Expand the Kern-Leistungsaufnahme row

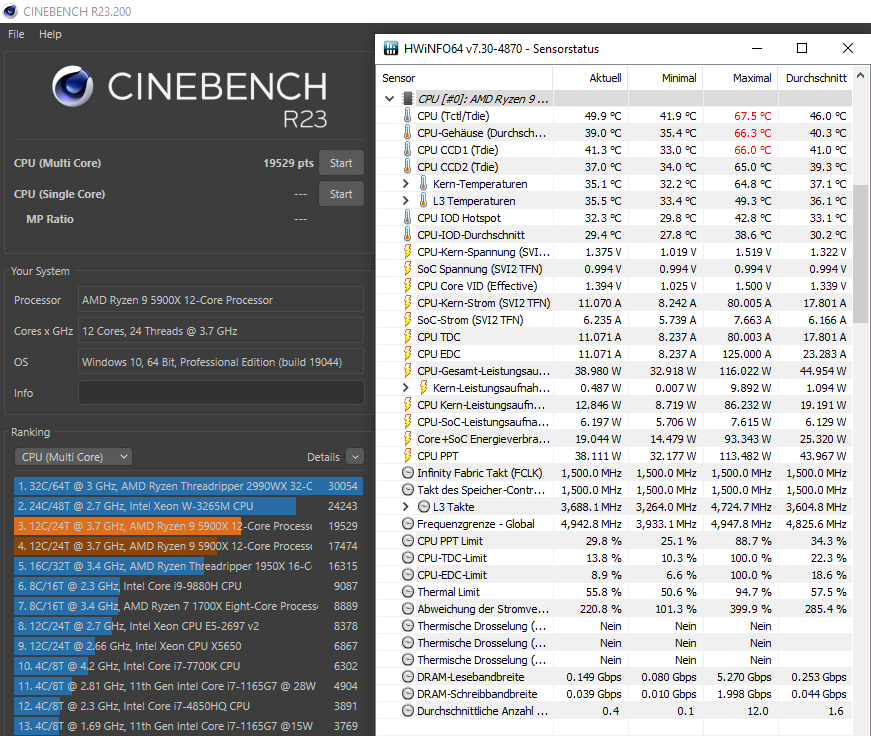click(406, 388)
